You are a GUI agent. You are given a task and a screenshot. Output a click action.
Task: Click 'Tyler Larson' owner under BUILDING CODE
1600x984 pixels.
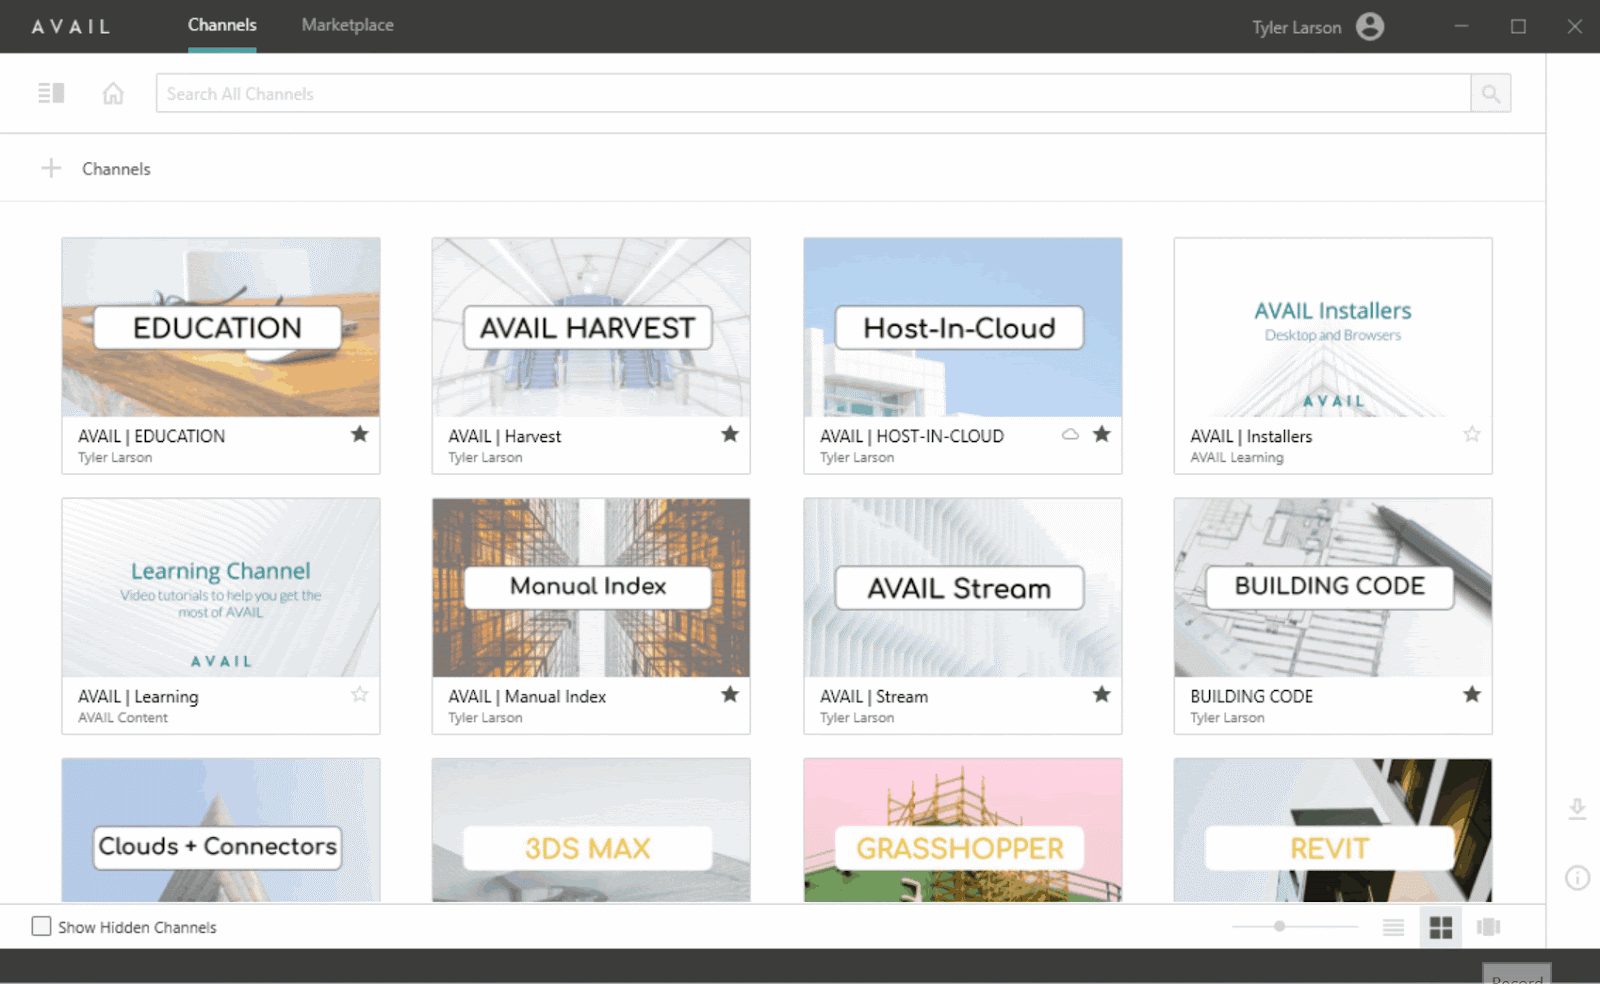pos(1227,717)
